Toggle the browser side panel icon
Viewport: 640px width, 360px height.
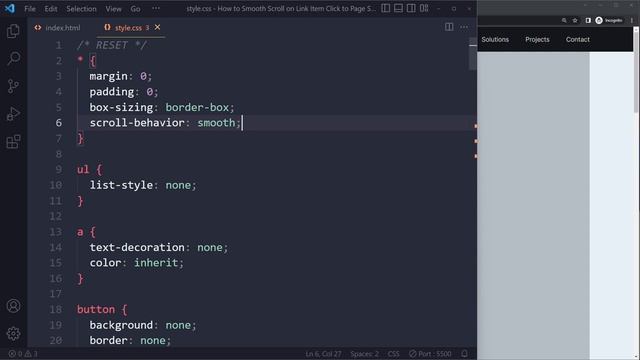588,20
